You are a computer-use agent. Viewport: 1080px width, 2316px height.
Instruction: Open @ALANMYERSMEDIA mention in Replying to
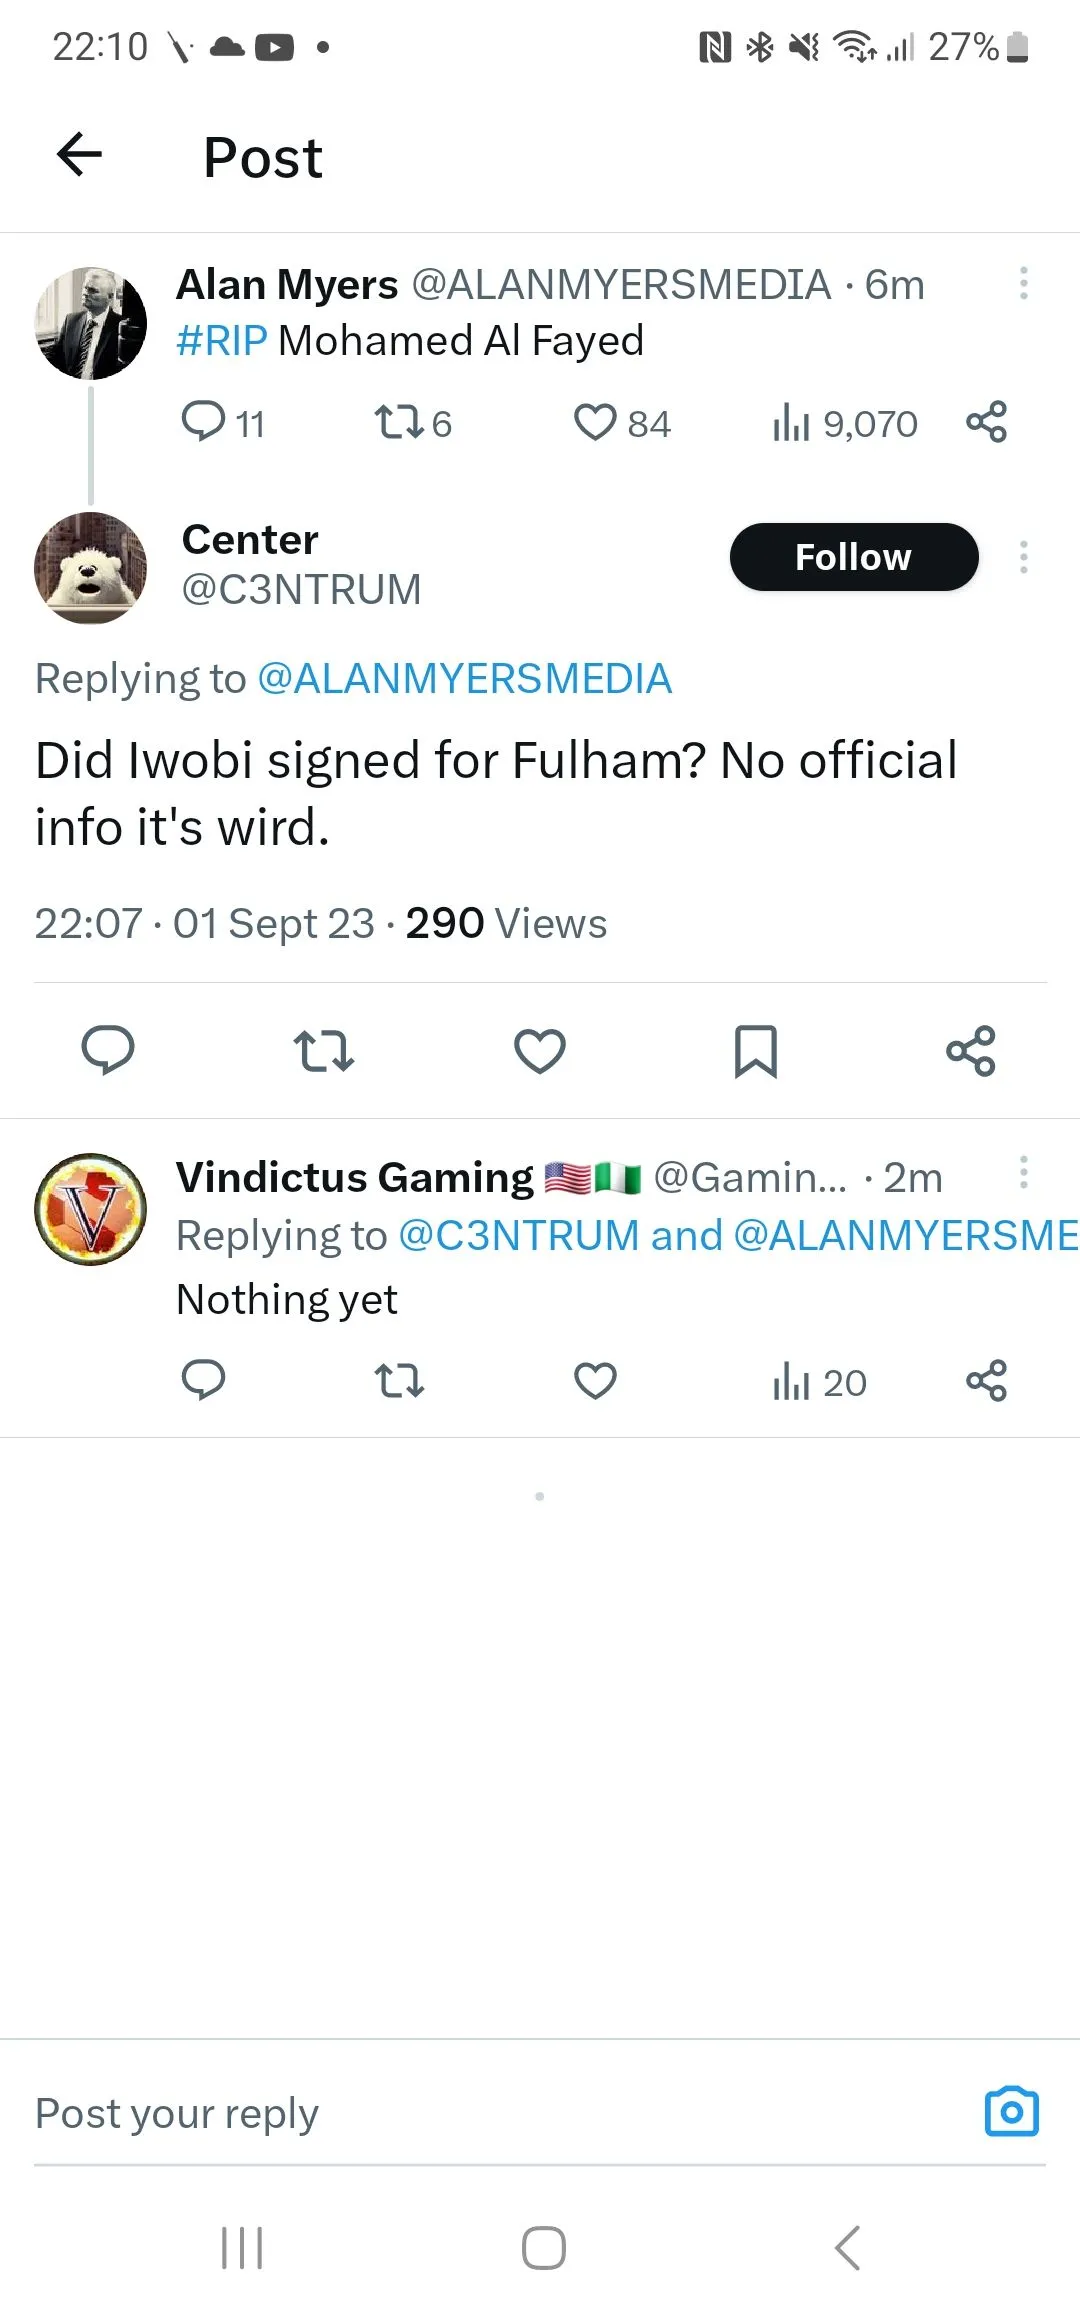point(464,679)
